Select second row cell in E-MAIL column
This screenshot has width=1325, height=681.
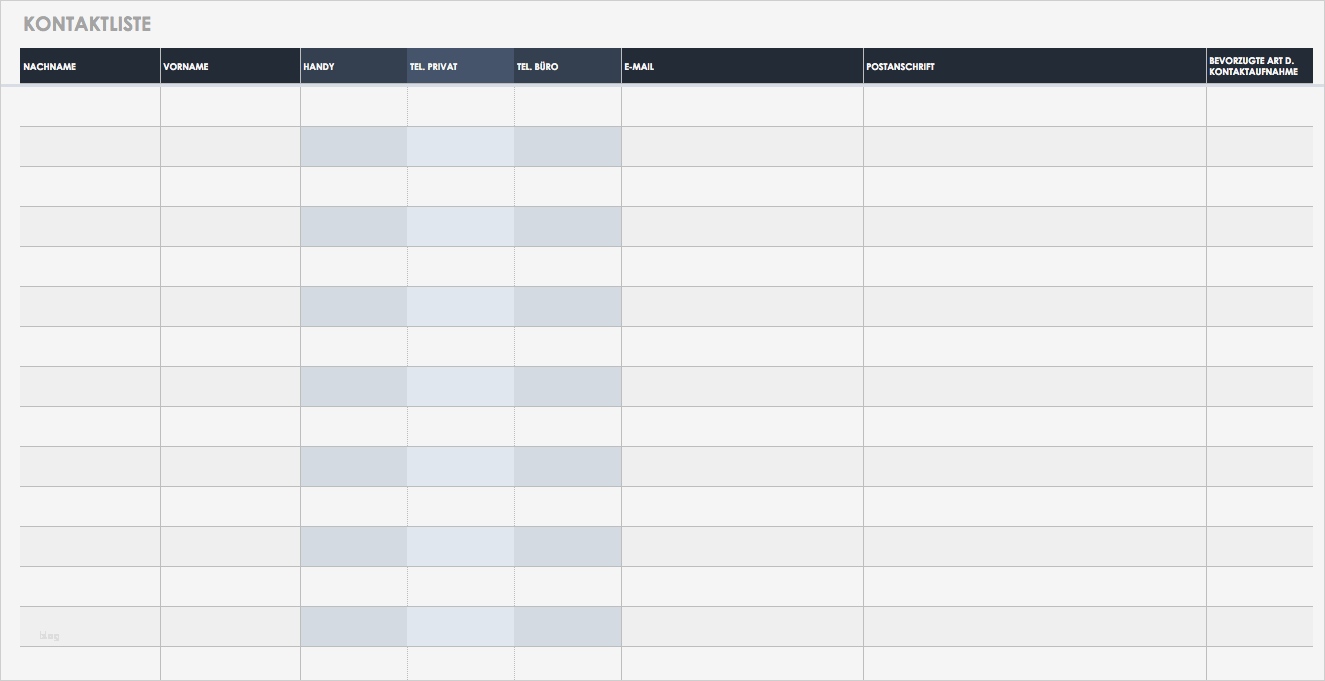click(x=742, y=147)
